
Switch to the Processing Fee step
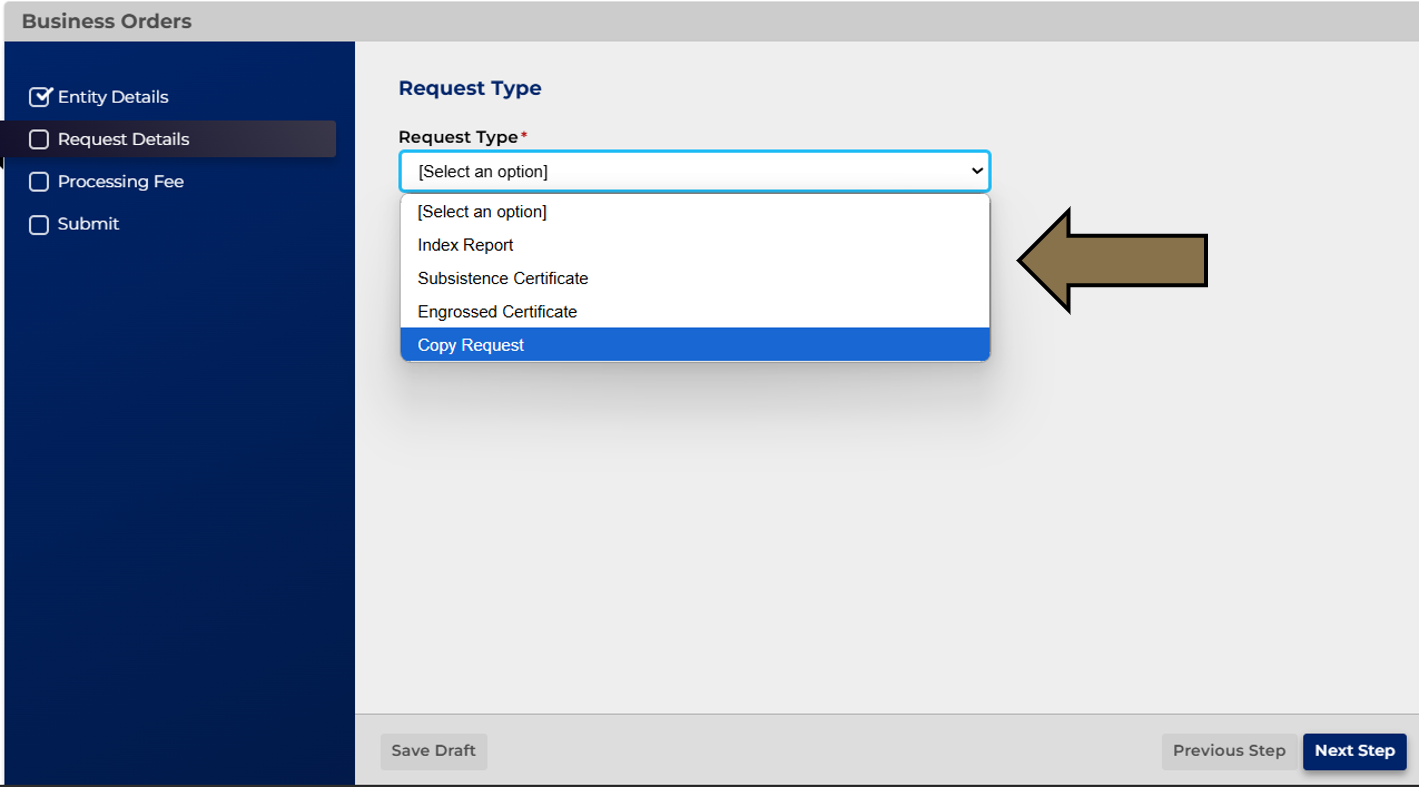(x=120, y=181)
